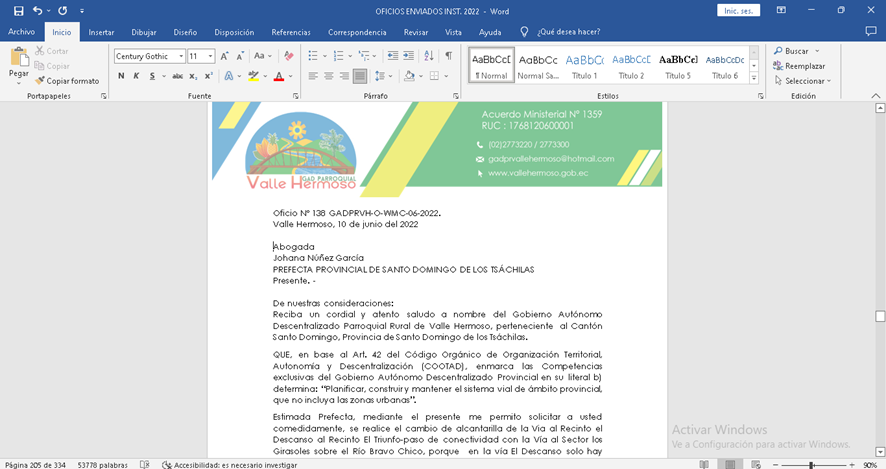The image size is (886, 469).
Task: Toggle italic formatting with K button
Action: coord(136,76)
